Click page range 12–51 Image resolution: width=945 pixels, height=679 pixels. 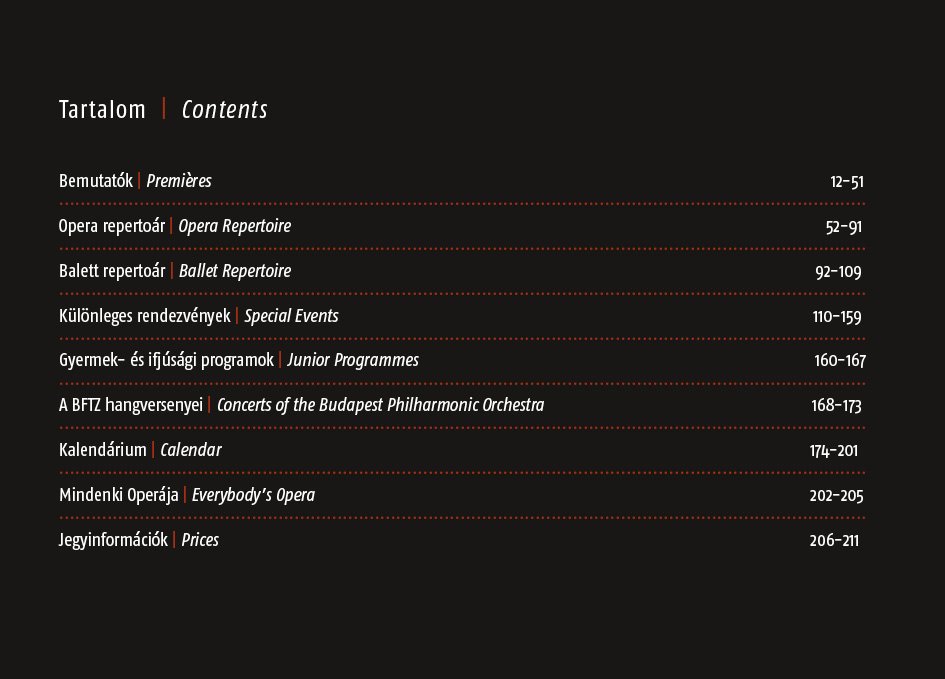pos(847,181)
